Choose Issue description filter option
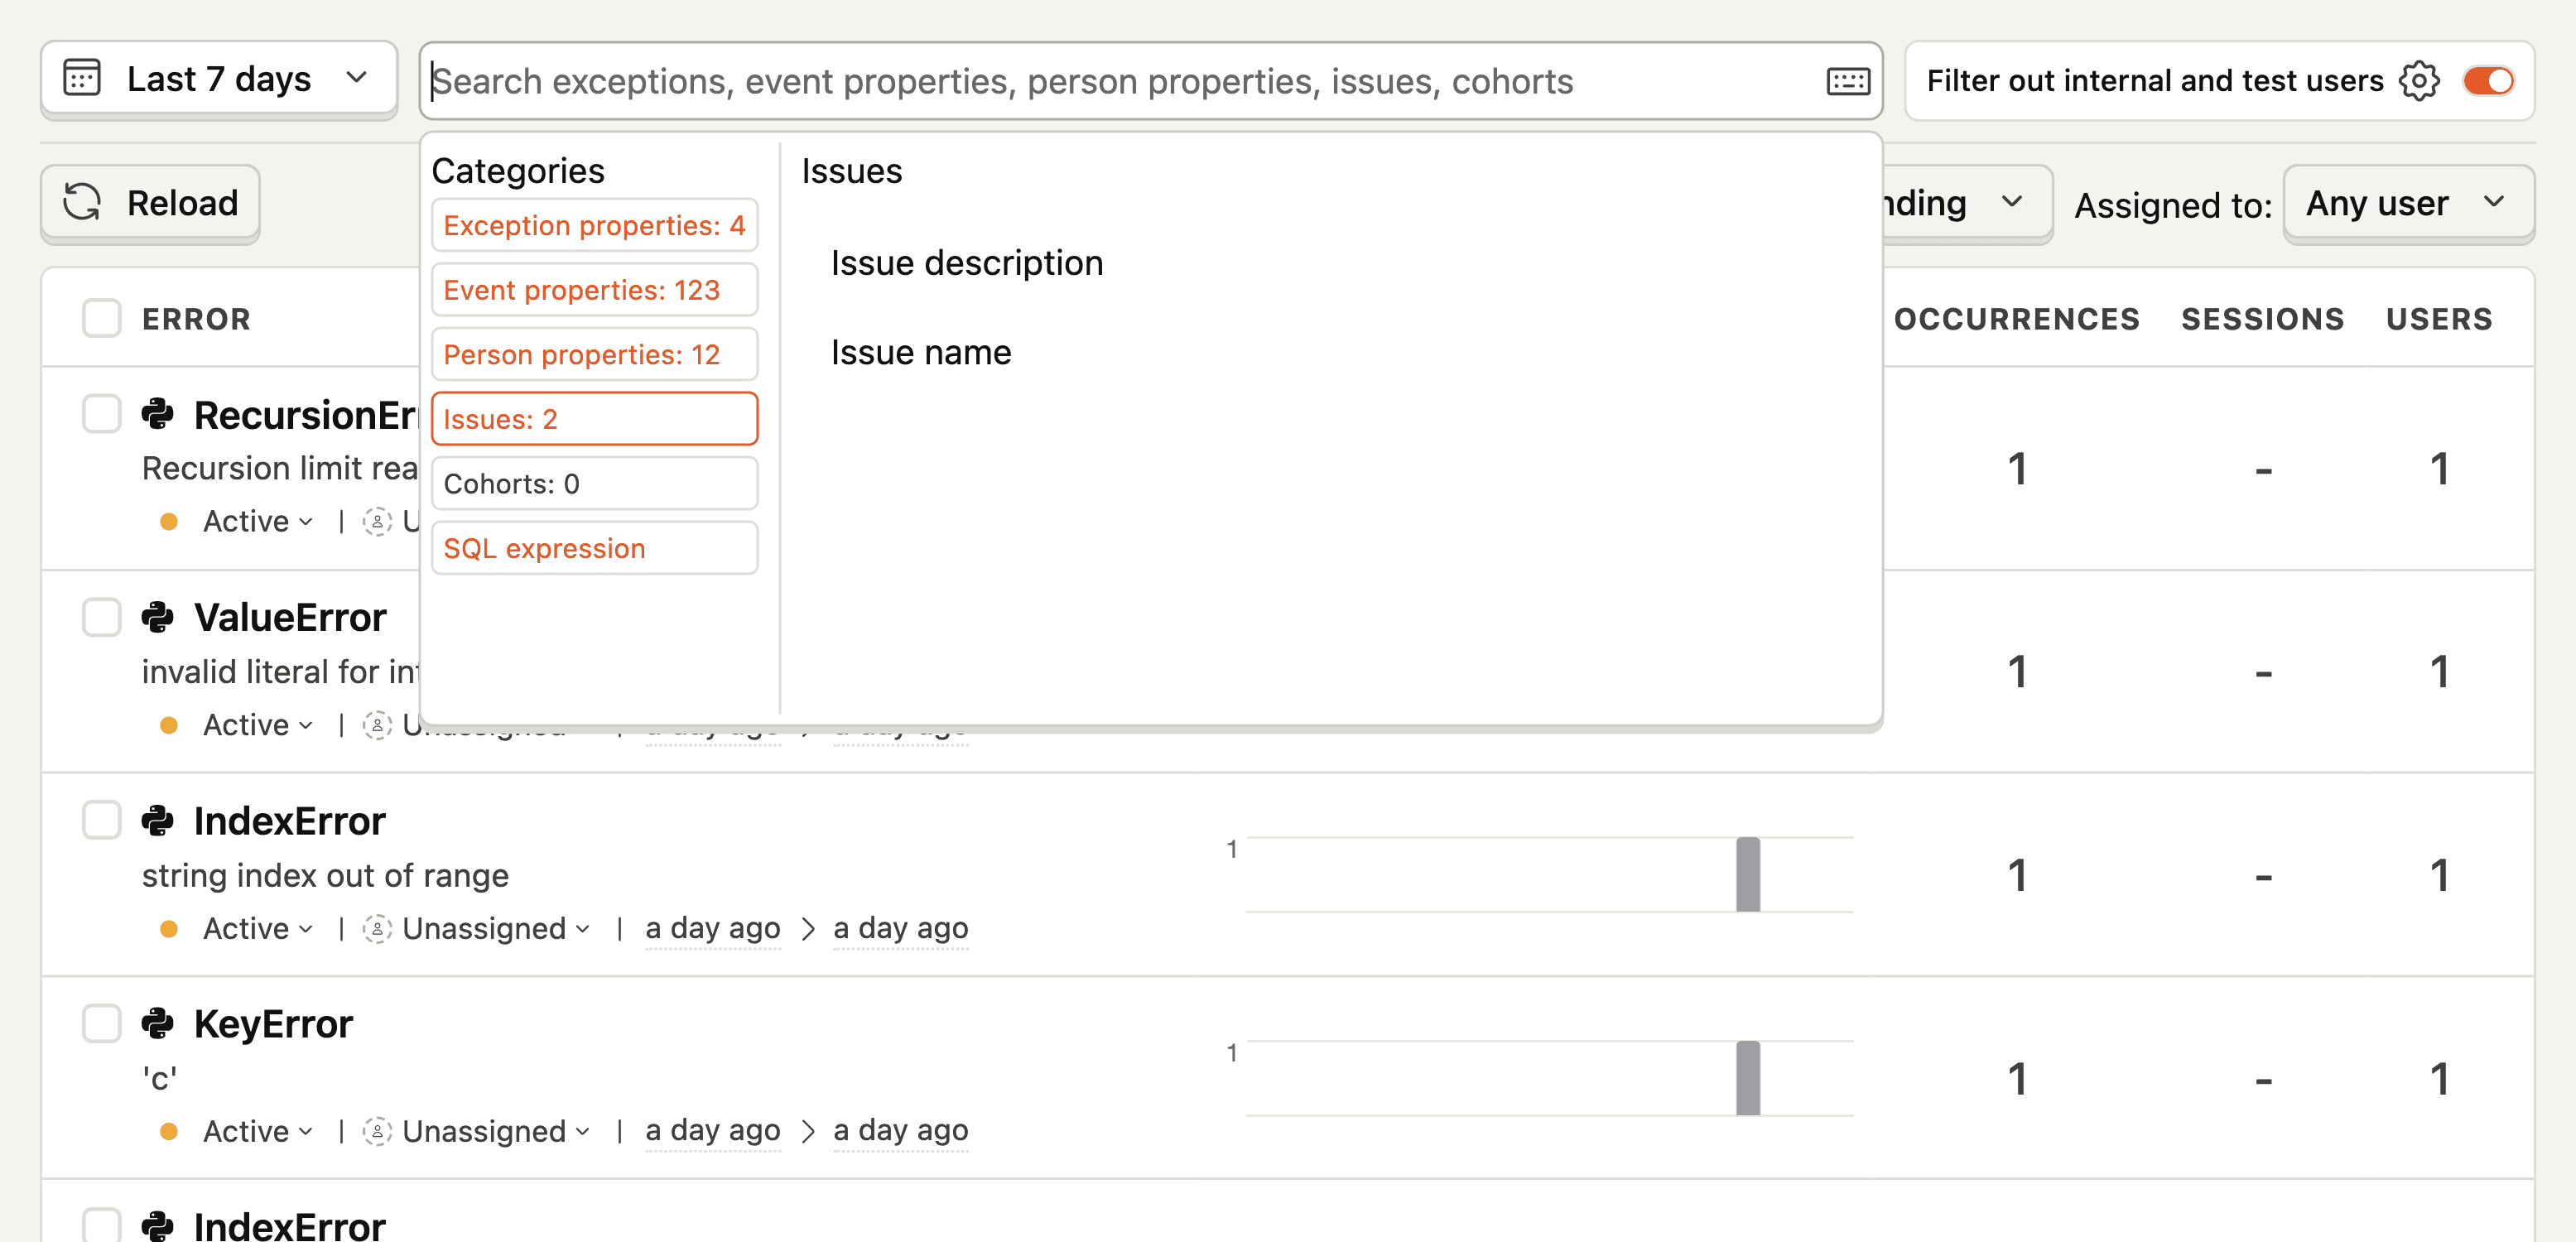 [x=967, y=263]
